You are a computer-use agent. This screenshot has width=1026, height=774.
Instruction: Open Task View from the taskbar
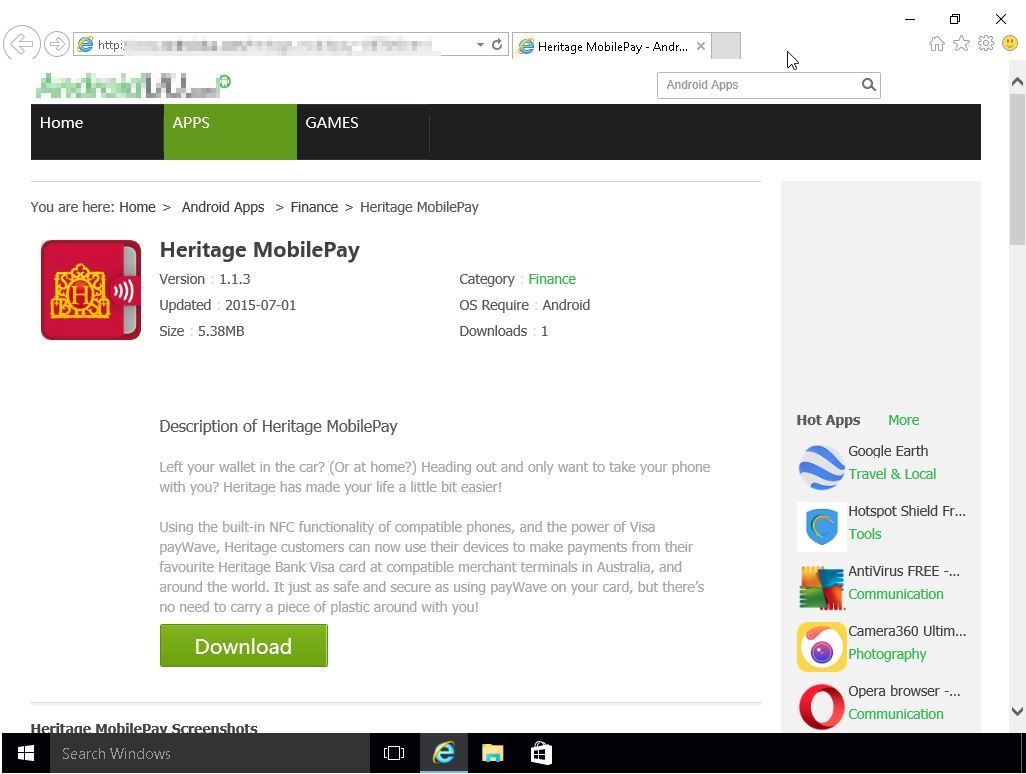(x=394, y=754)
